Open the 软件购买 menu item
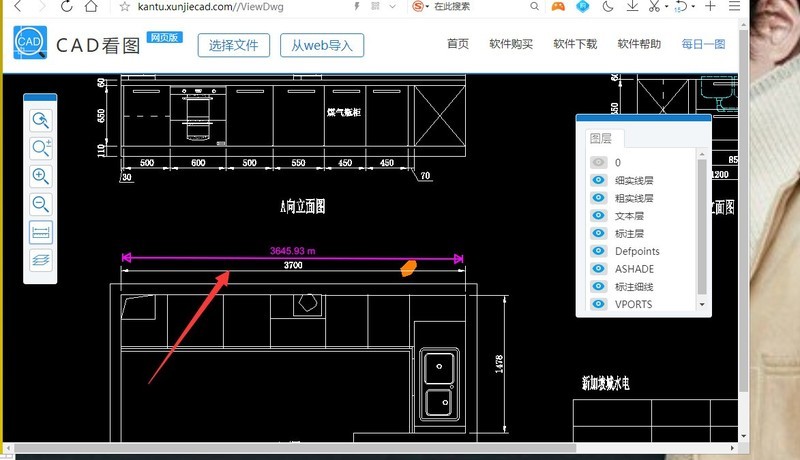 click(511, 44)
